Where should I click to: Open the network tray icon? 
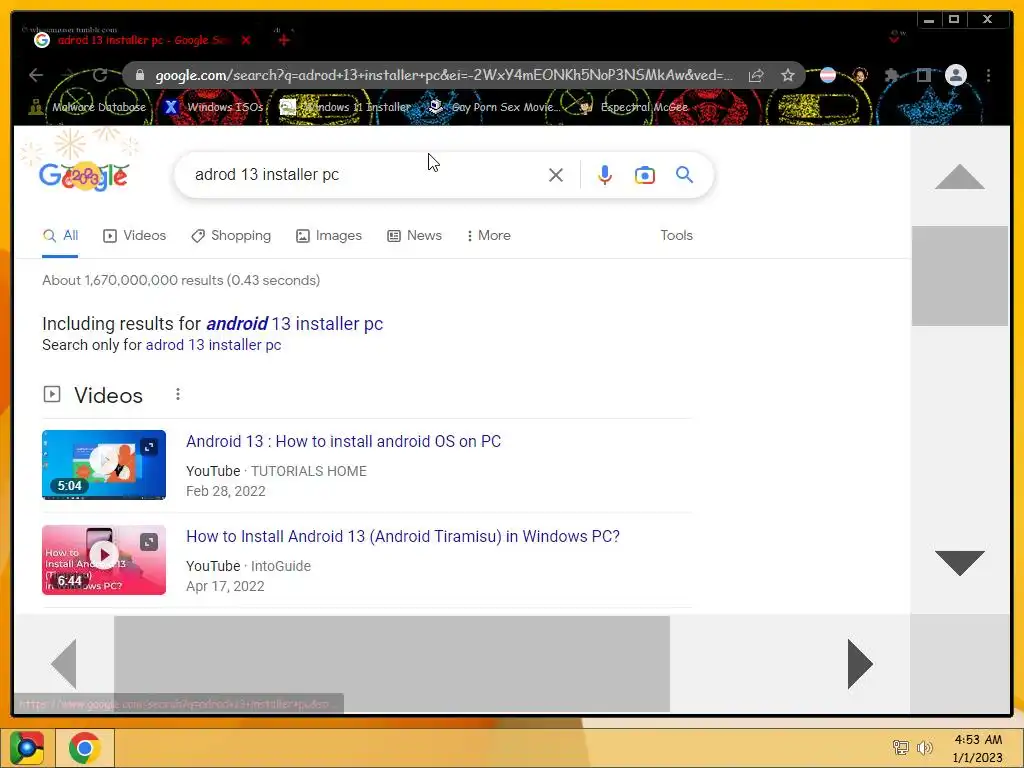(x=901, y=748)
